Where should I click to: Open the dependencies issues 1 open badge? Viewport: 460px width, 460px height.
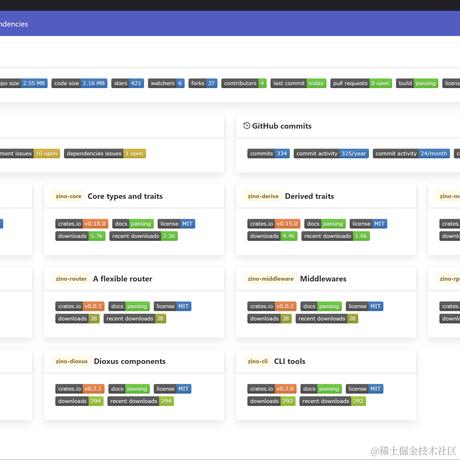coord(105,153)
